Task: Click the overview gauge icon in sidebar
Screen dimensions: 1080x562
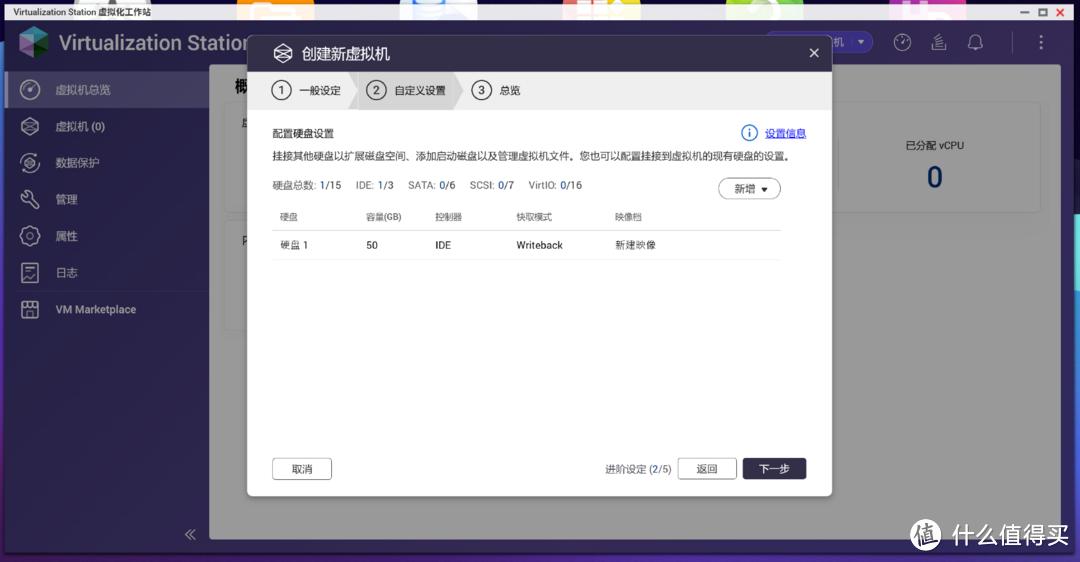Action: [30, 90]
